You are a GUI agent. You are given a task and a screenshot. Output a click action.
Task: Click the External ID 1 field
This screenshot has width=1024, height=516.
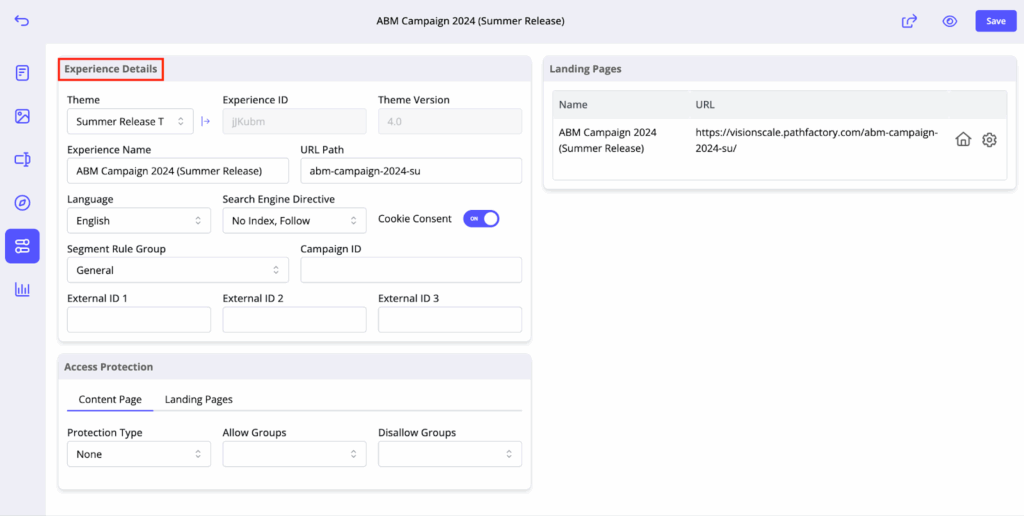click(139, 319)
